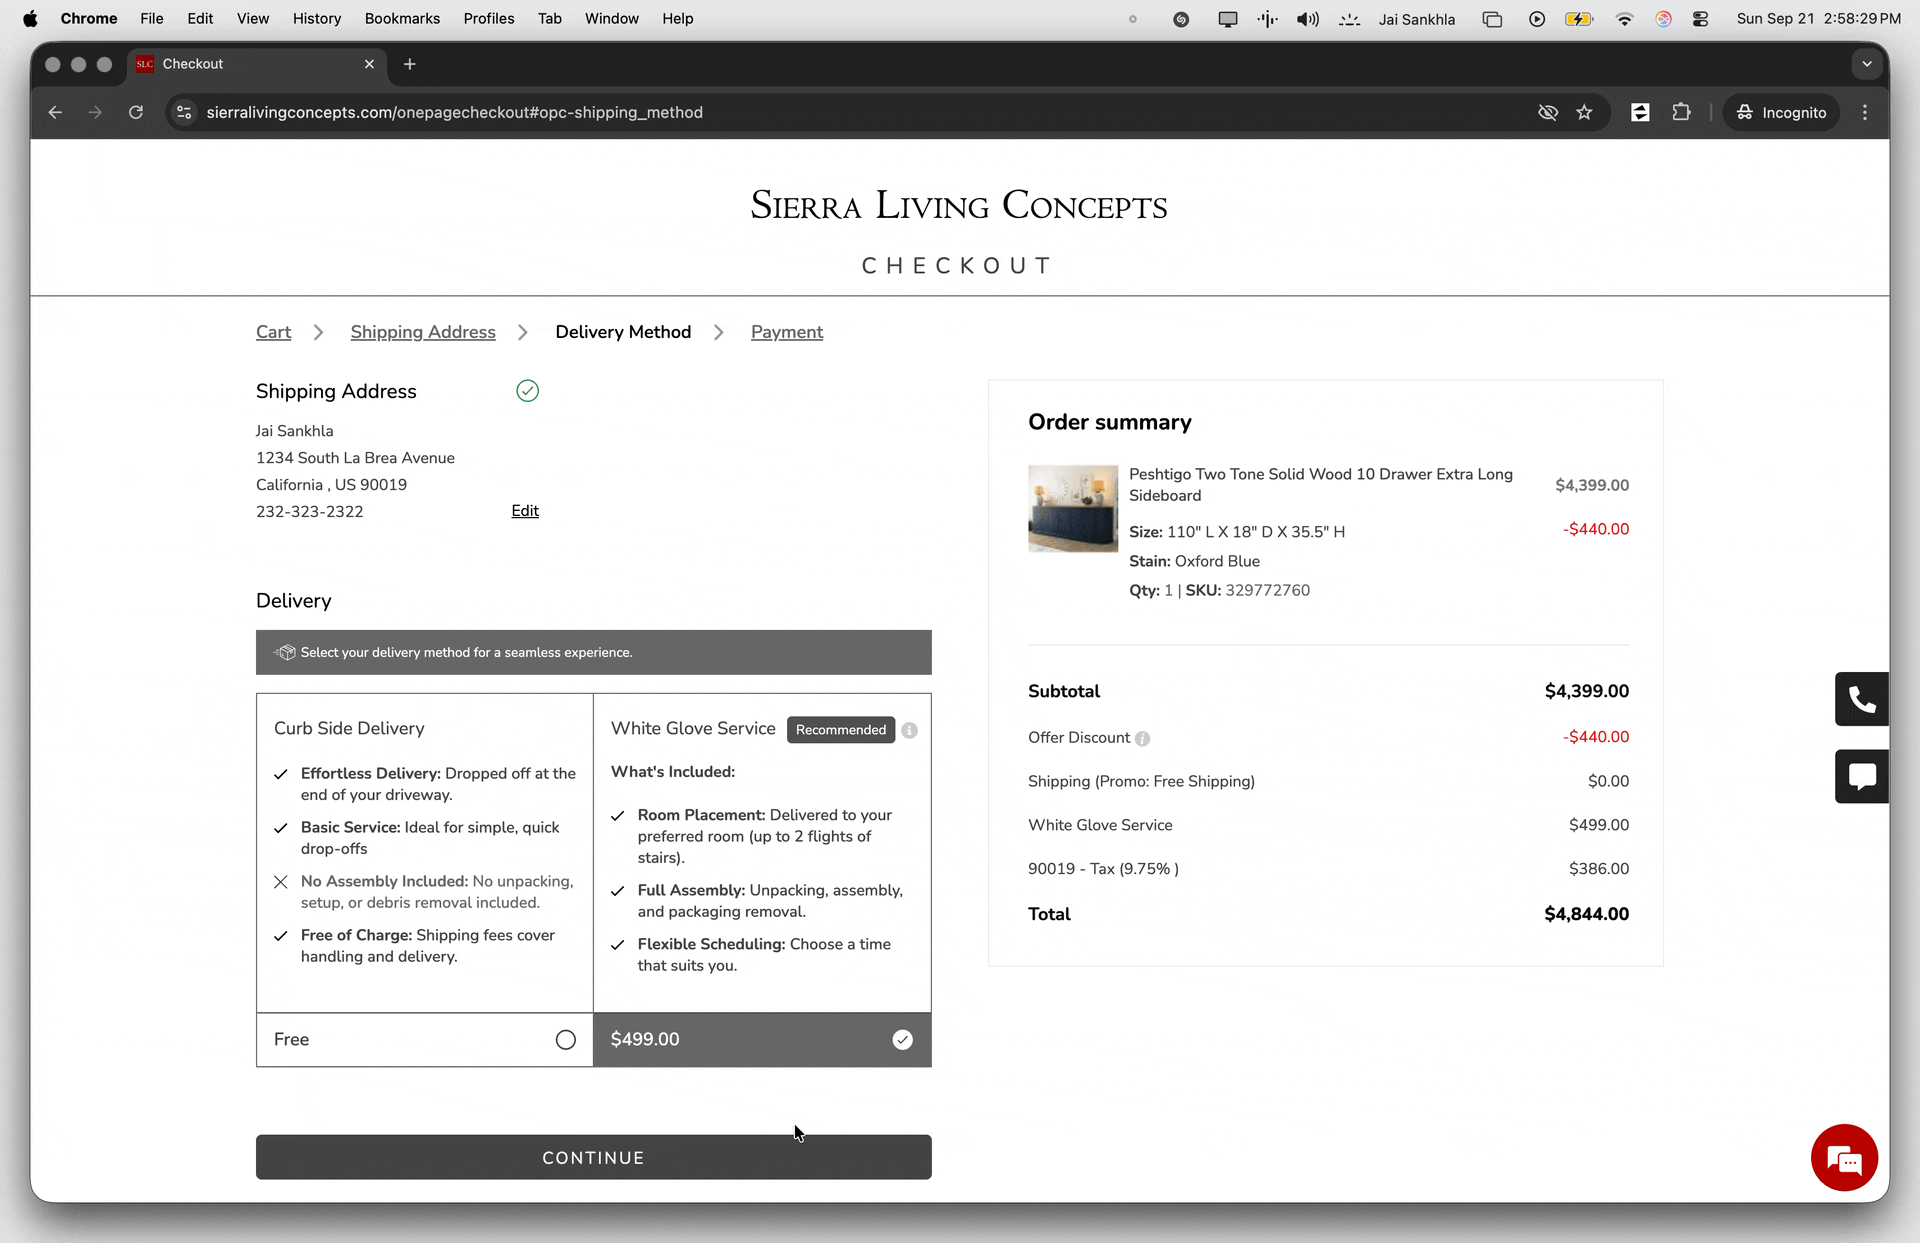Screen dimensions: 1920x1243
Task: Open the message side widget below the phone icon
Action: 1862,776
